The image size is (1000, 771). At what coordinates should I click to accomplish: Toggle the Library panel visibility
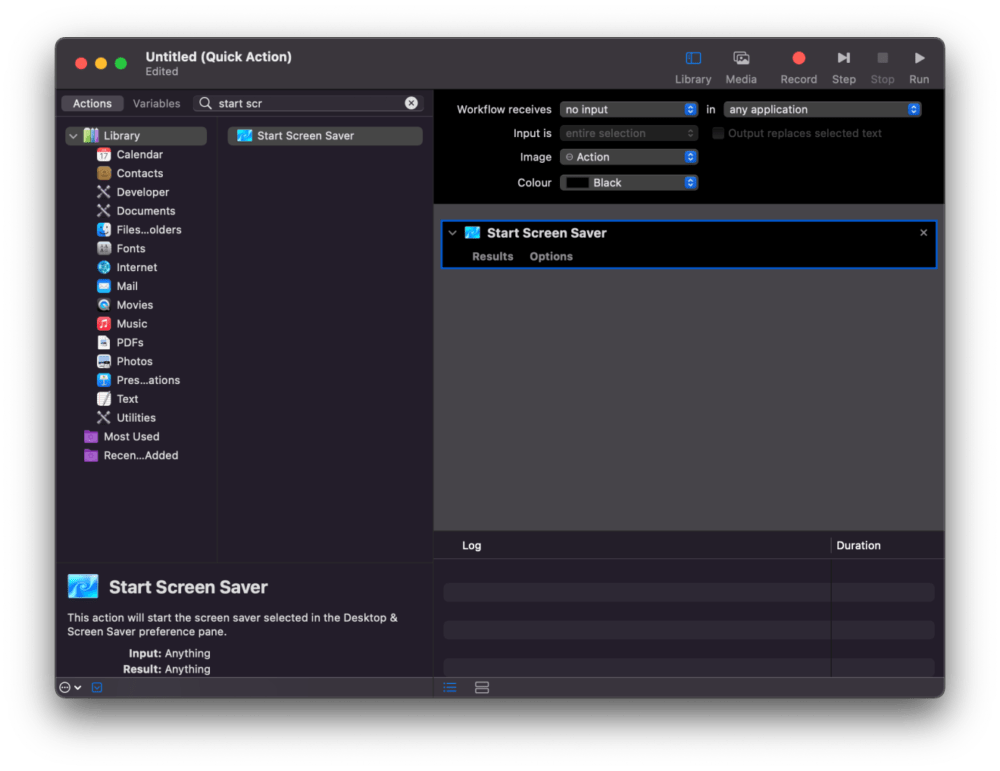(x=693, y=63)
